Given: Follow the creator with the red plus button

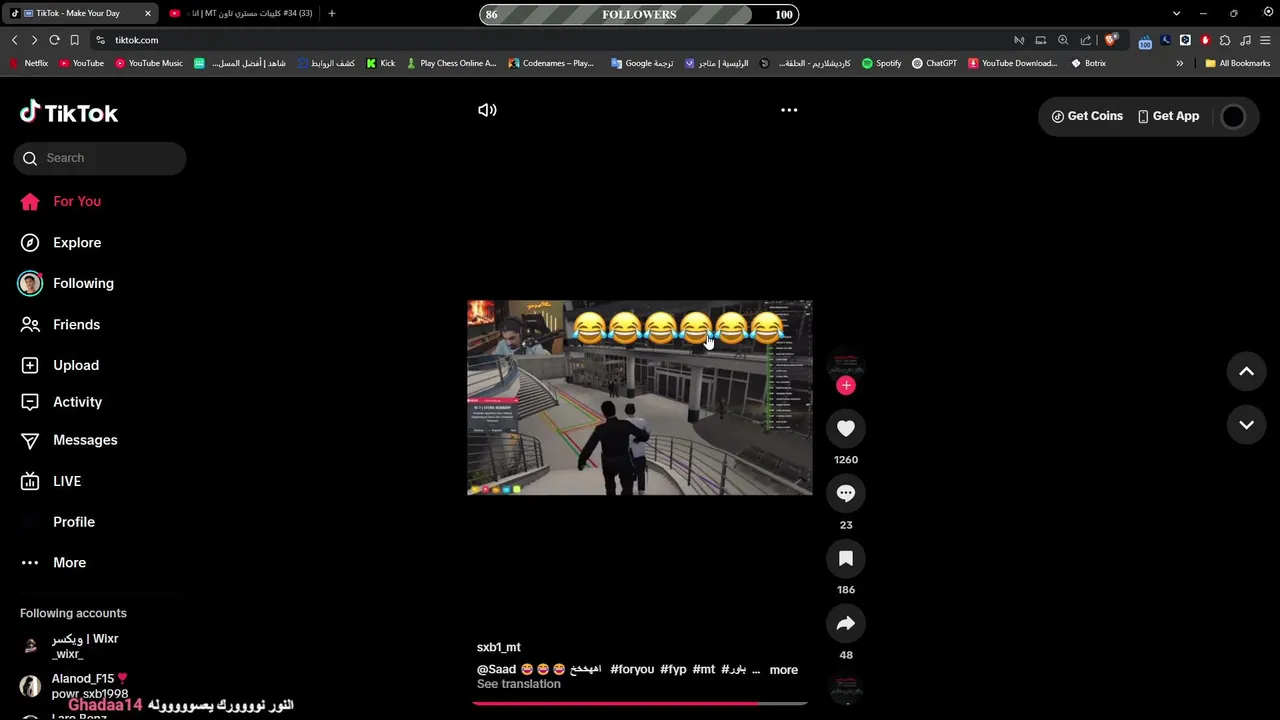Looking at the screenshot, I should tap(846, 385).
